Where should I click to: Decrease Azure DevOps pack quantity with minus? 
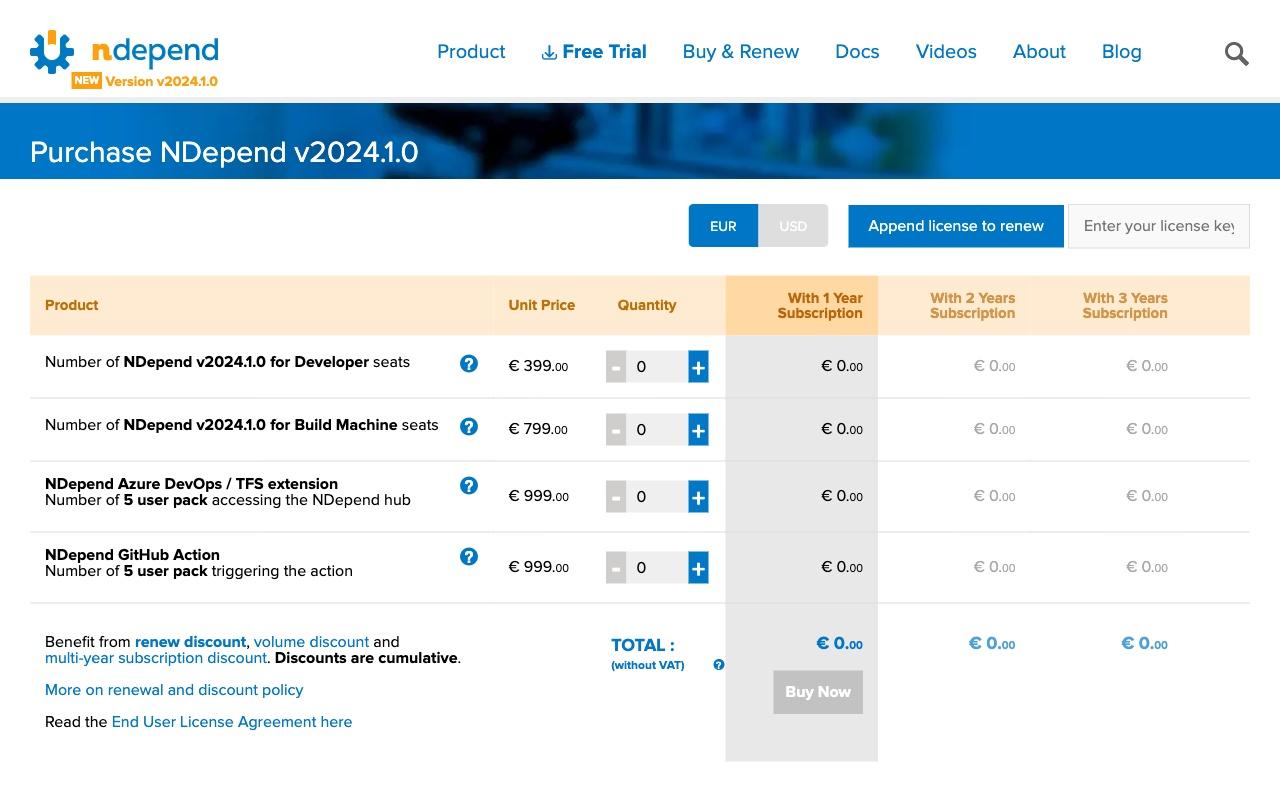tap(616, 497)
